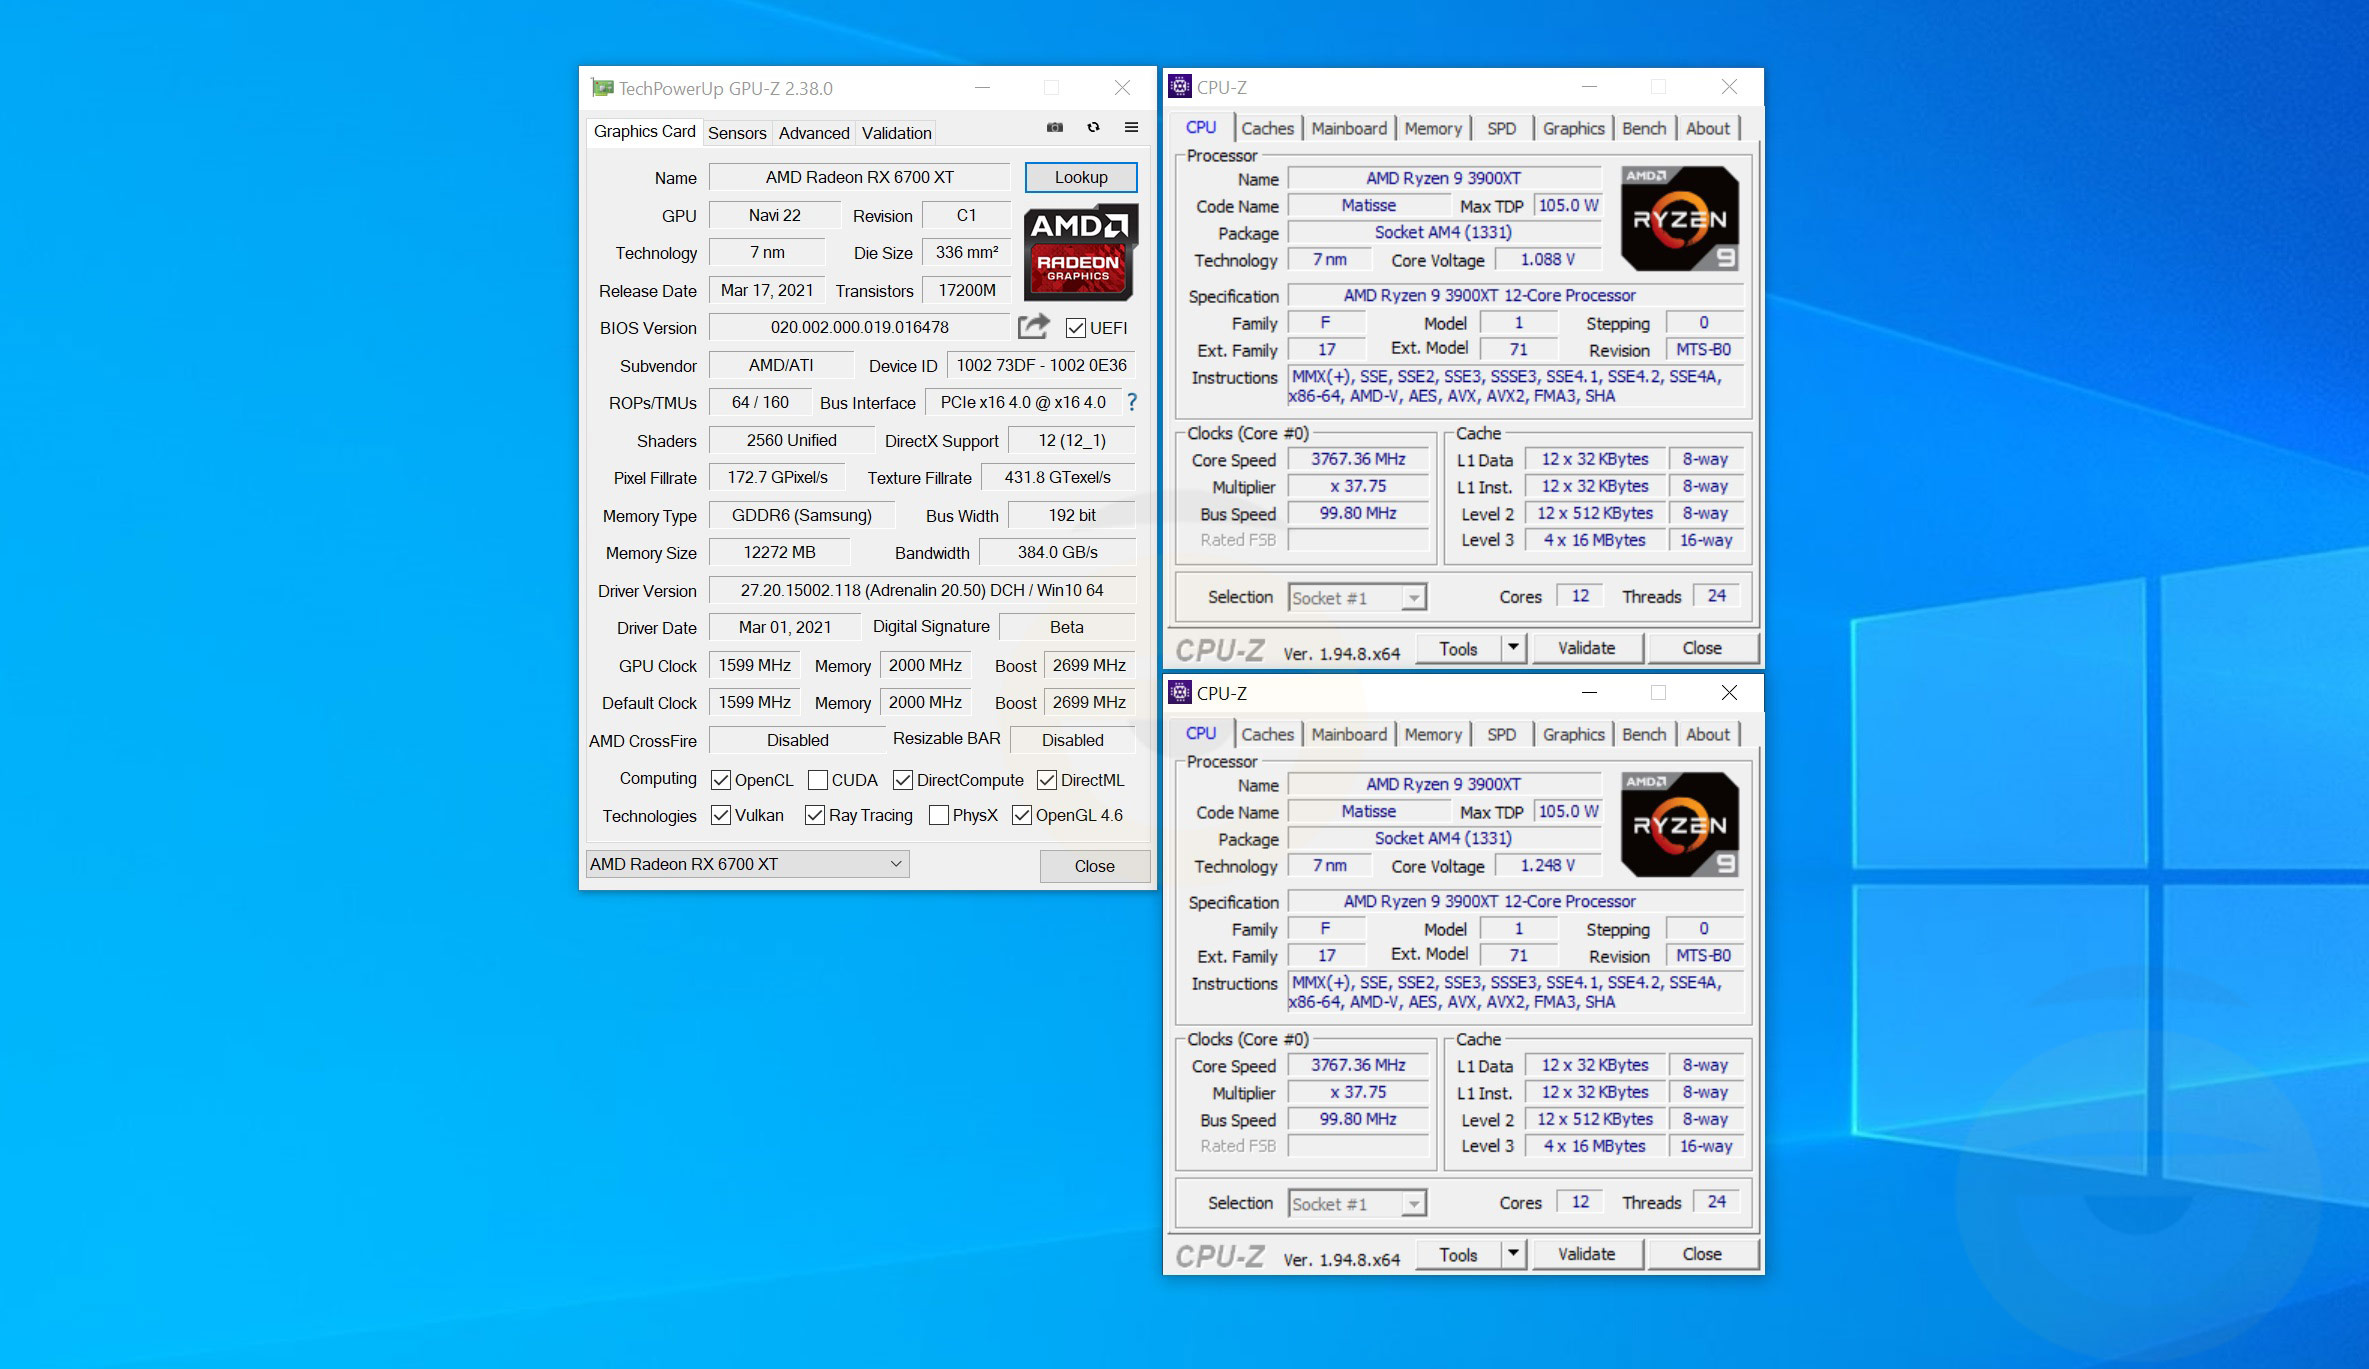The height and width of the screenshot is (1369, 2369).
Task: Toggle the DirectML checkbox
Action: click(x=1047, y=780)
